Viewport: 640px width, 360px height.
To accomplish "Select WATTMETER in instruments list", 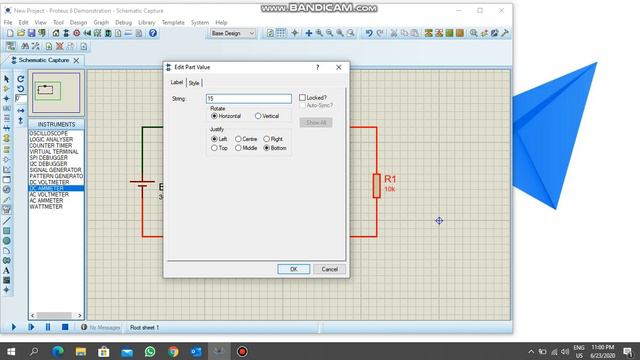I will click(46, 207).
